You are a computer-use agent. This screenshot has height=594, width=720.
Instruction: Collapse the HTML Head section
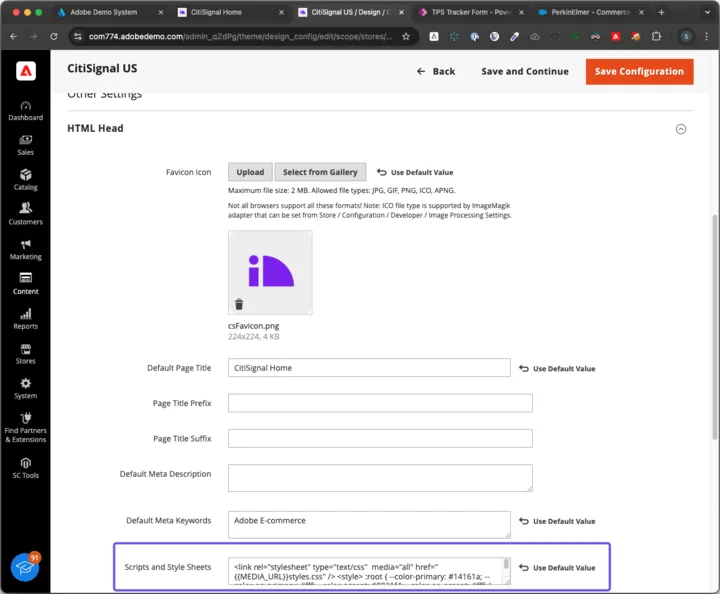pyautogui.click(x=681, y=129)
